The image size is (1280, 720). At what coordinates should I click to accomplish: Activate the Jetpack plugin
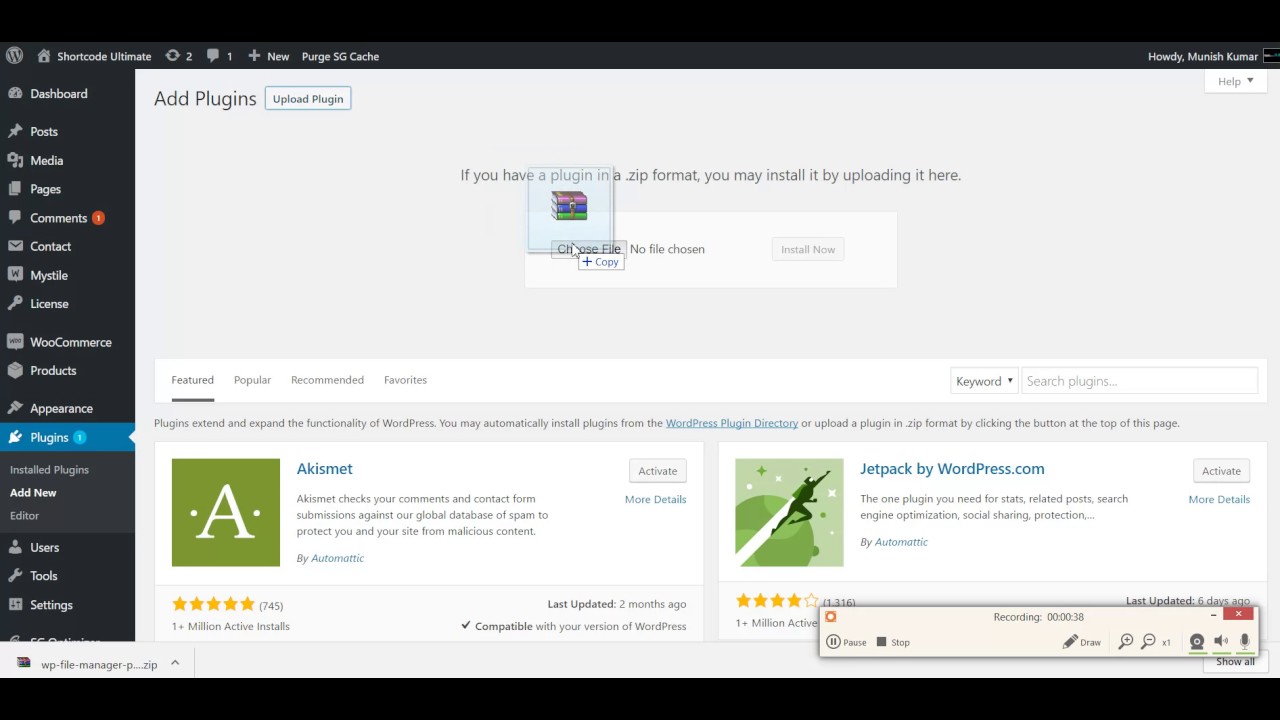pos(1221,471)
